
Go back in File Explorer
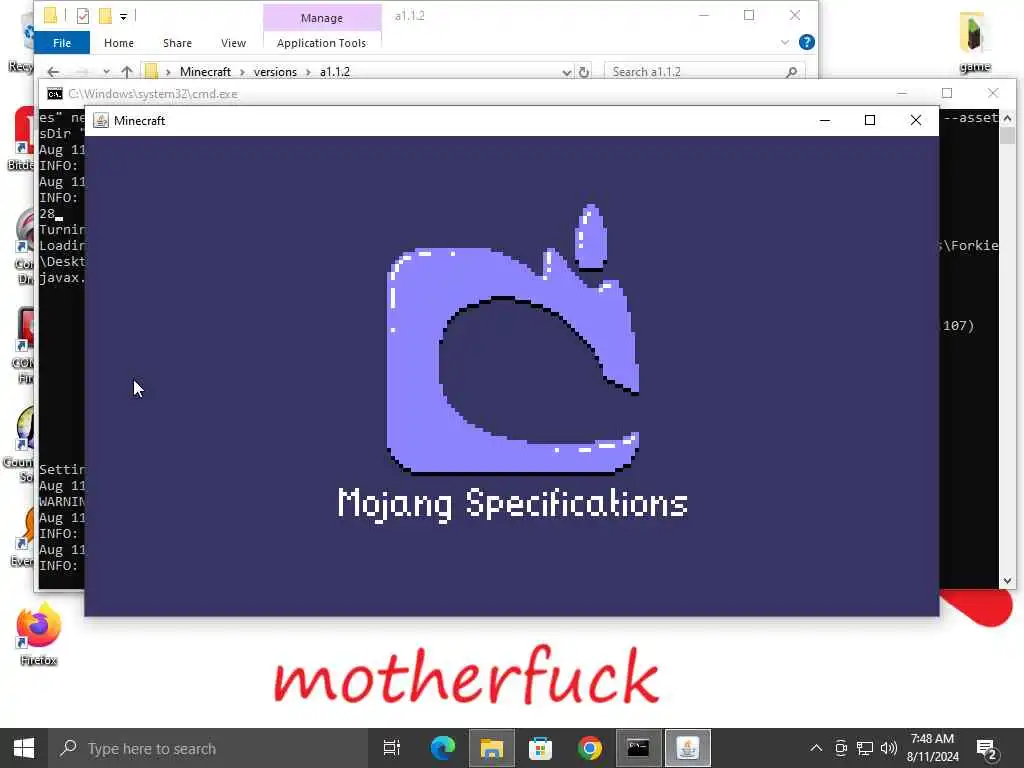54,71
